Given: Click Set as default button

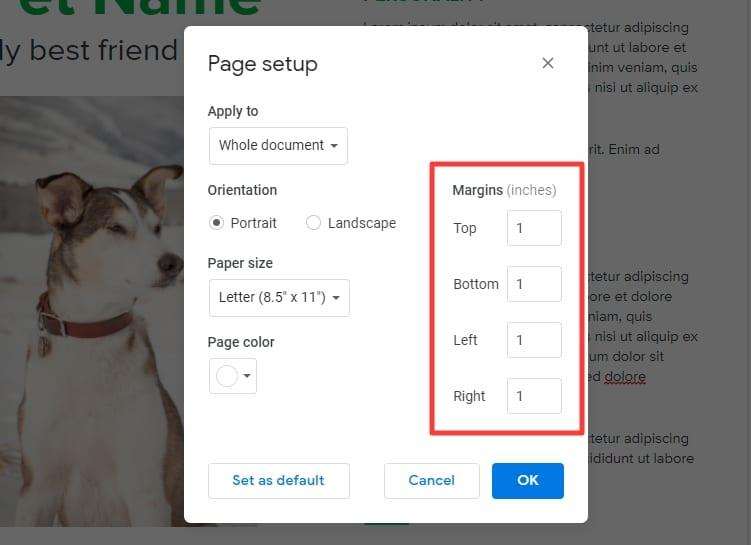Looking at the screenshot, I should (279, 480).
